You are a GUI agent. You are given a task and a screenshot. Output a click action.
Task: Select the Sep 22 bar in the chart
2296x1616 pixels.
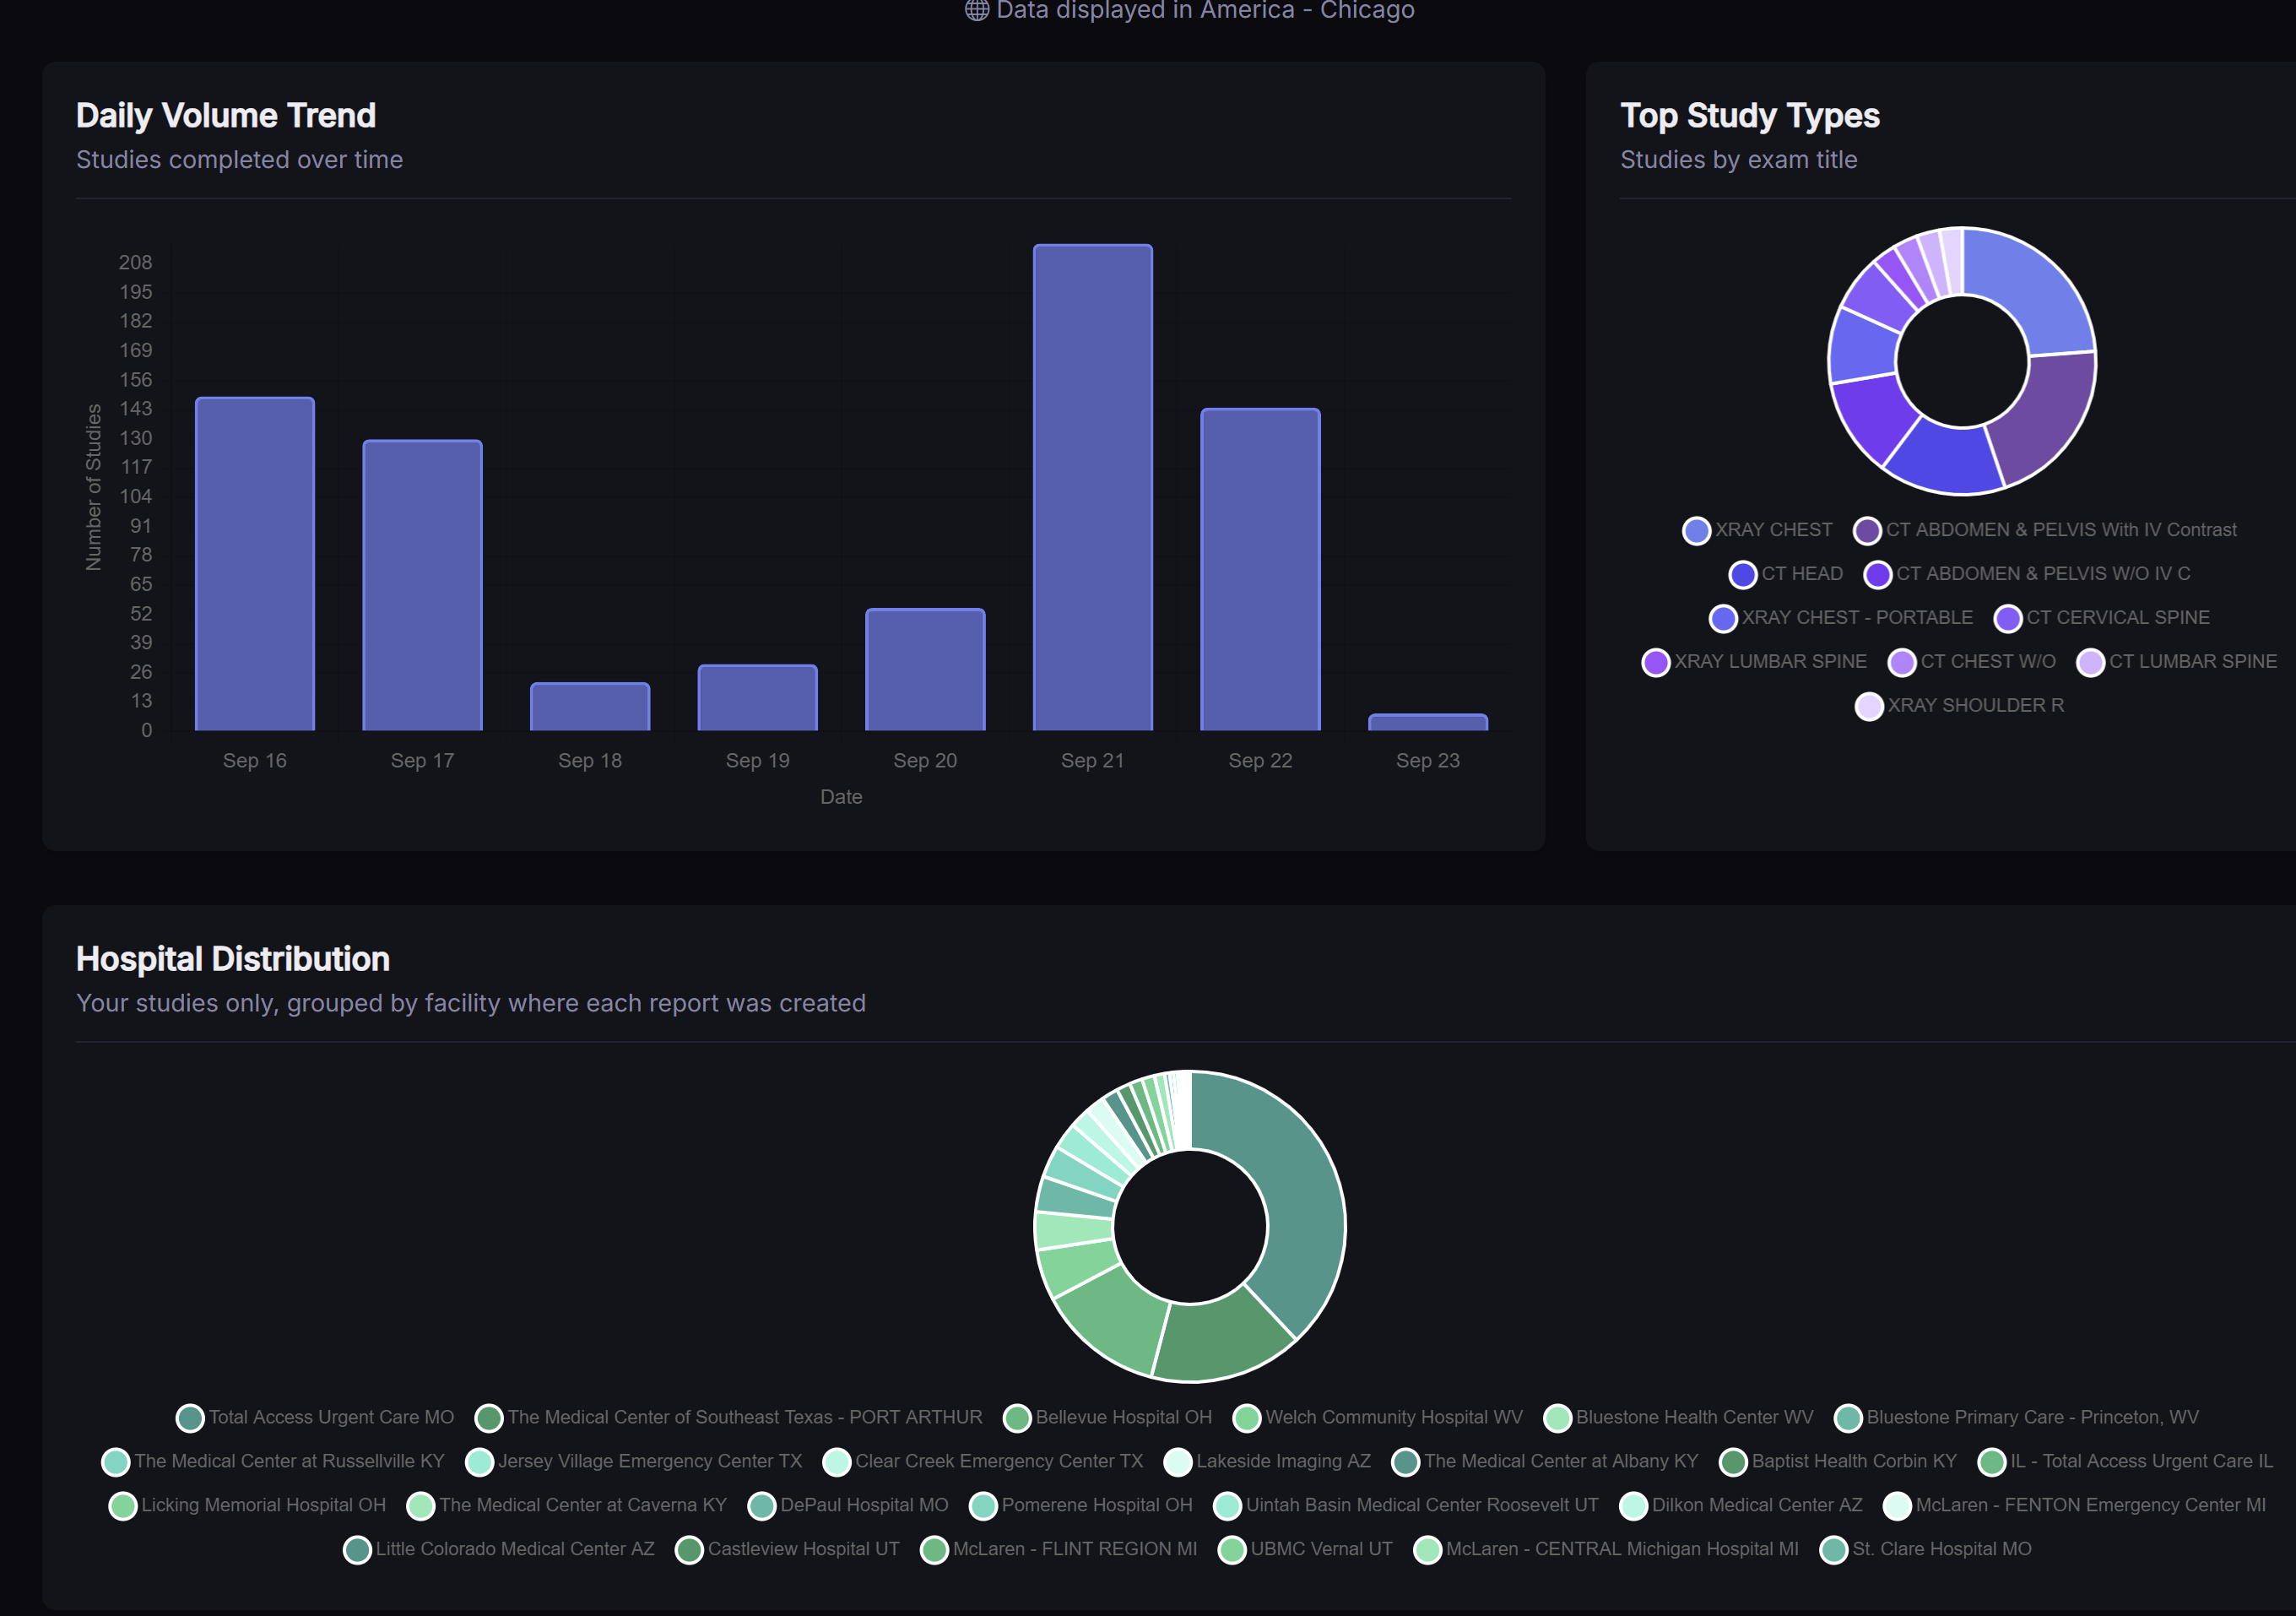1260,569
